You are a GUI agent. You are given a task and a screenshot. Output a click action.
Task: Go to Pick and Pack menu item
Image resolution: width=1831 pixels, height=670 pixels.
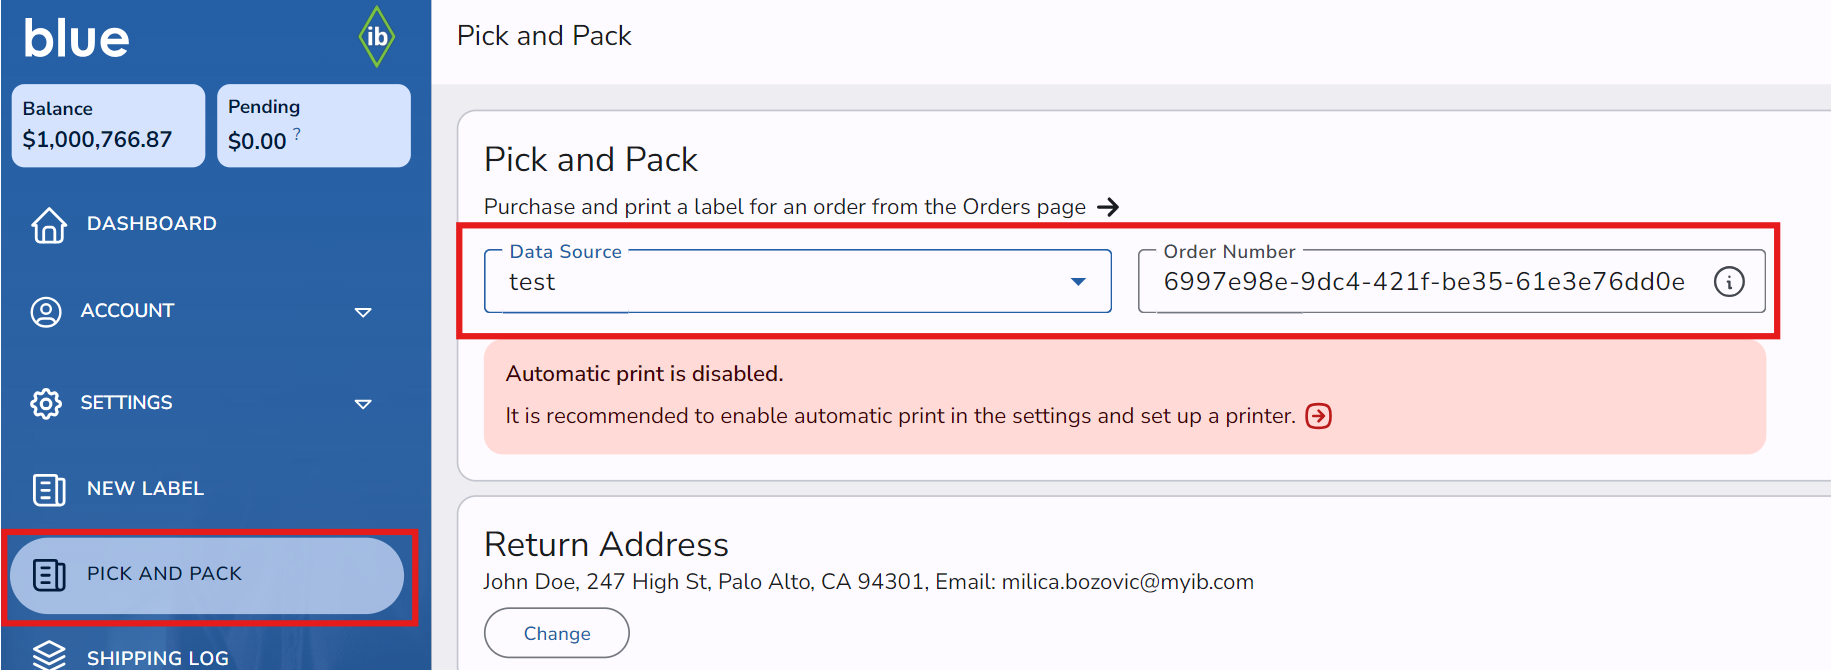coord(164,574)
